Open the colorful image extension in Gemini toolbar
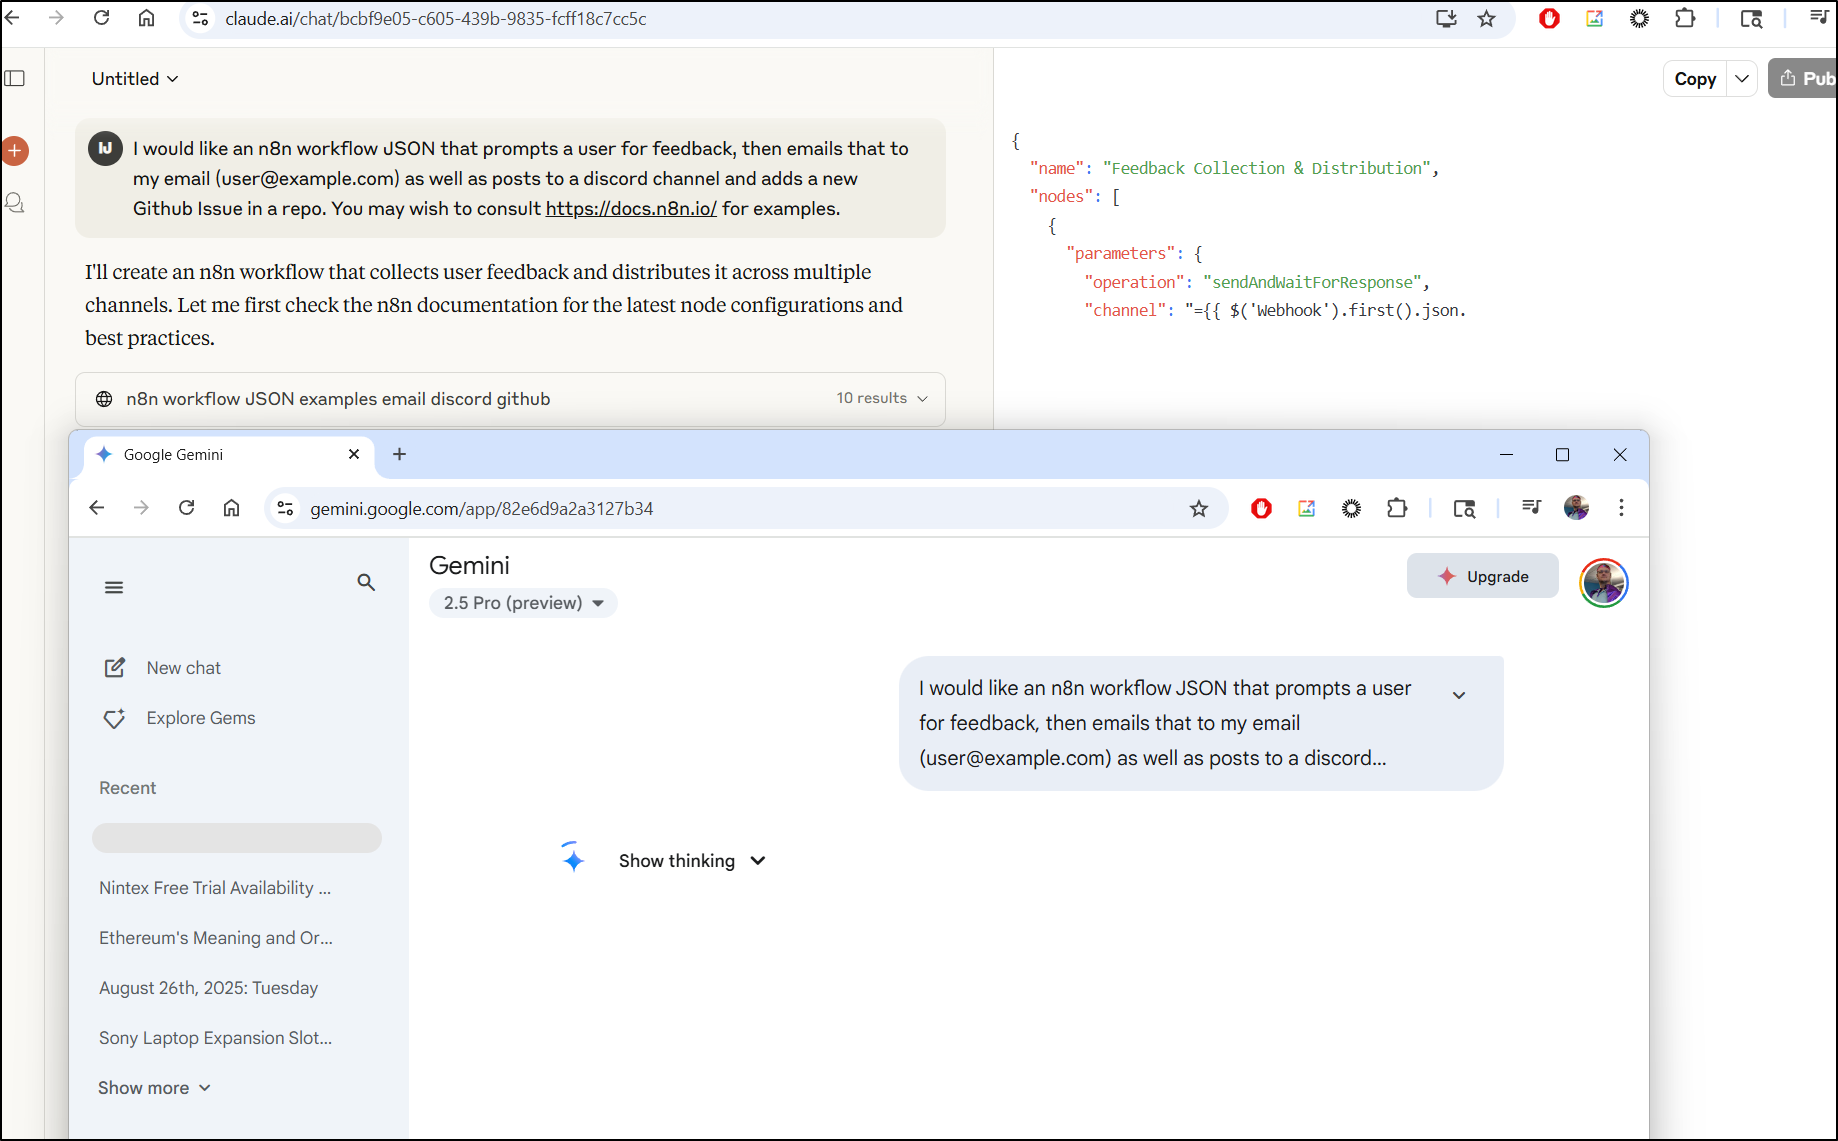Viewport: 1838px width, 1141px height. tap(1306, 508)
